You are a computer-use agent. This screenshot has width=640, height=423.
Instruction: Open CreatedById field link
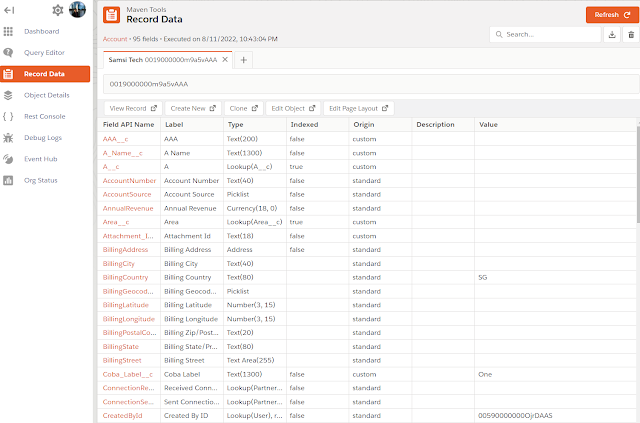122,416
